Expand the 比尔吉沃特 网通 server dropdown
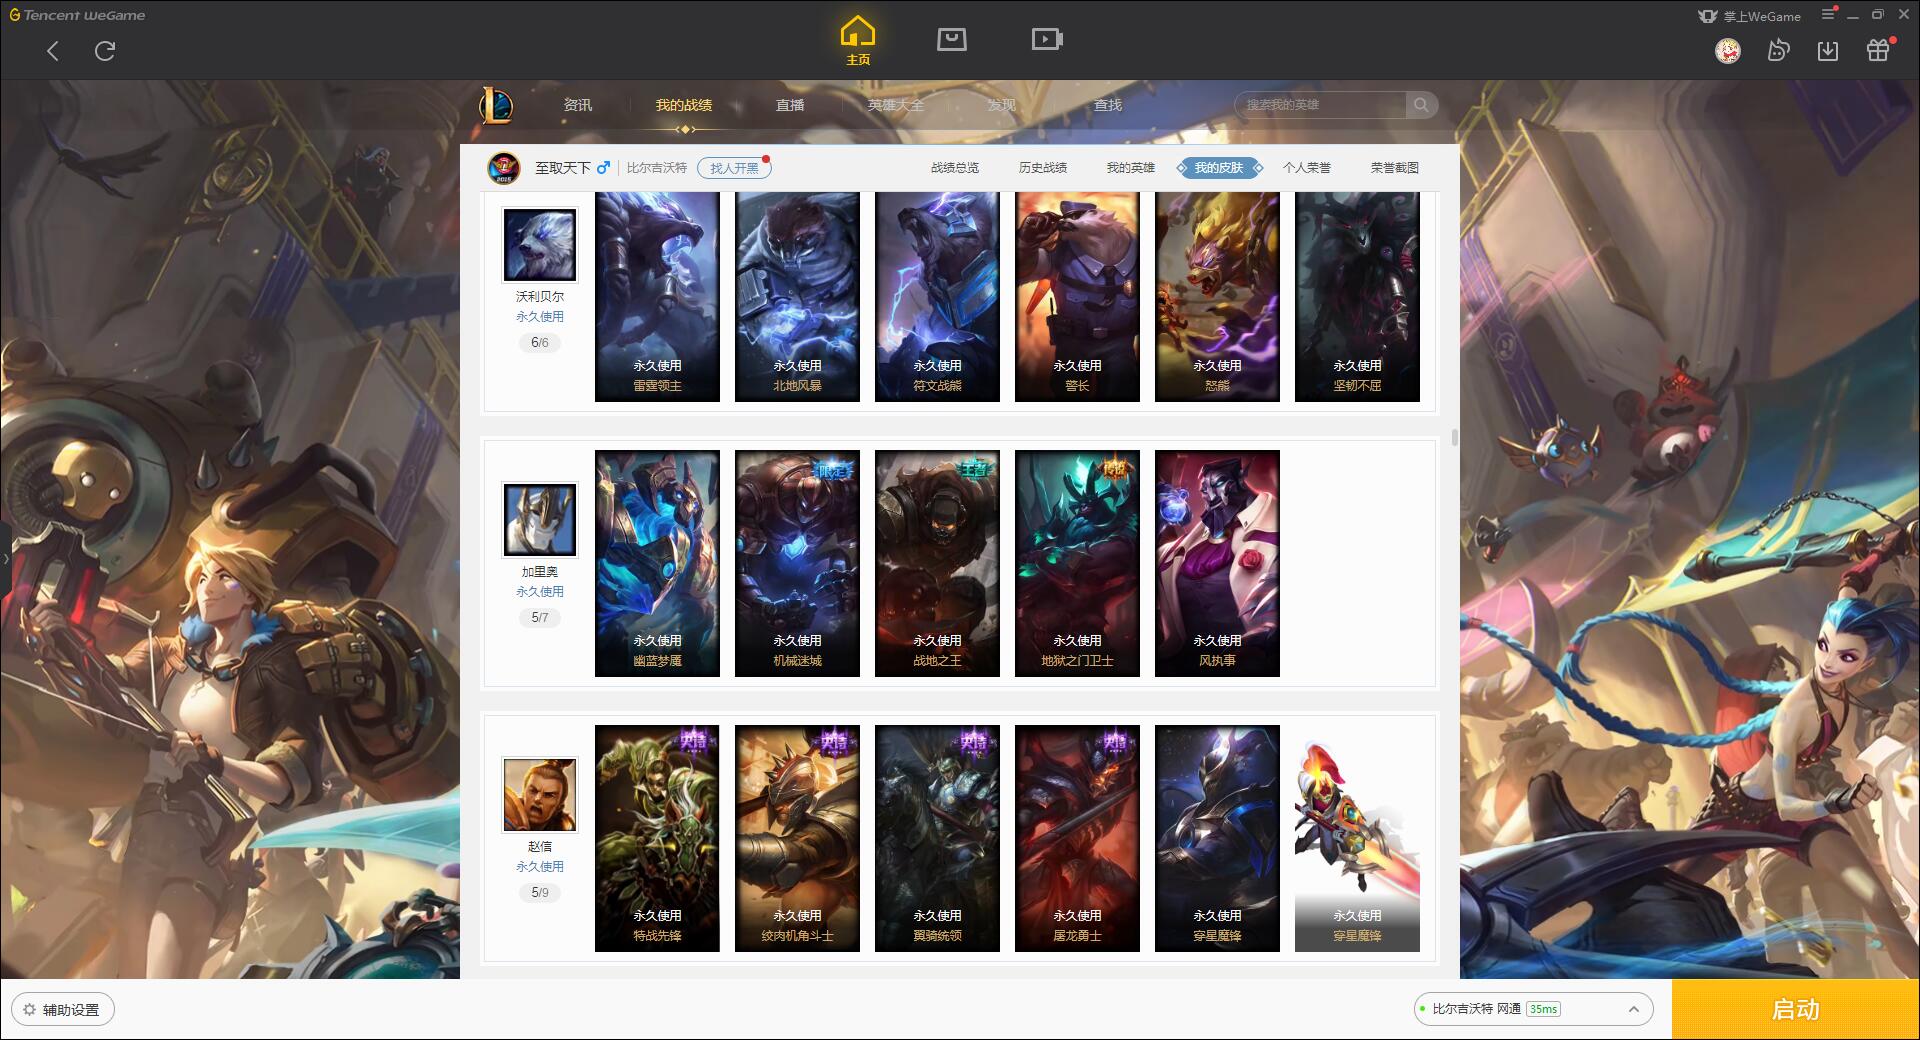This screenshot has height=1040, width=1920. [x=1533, y=1009]
